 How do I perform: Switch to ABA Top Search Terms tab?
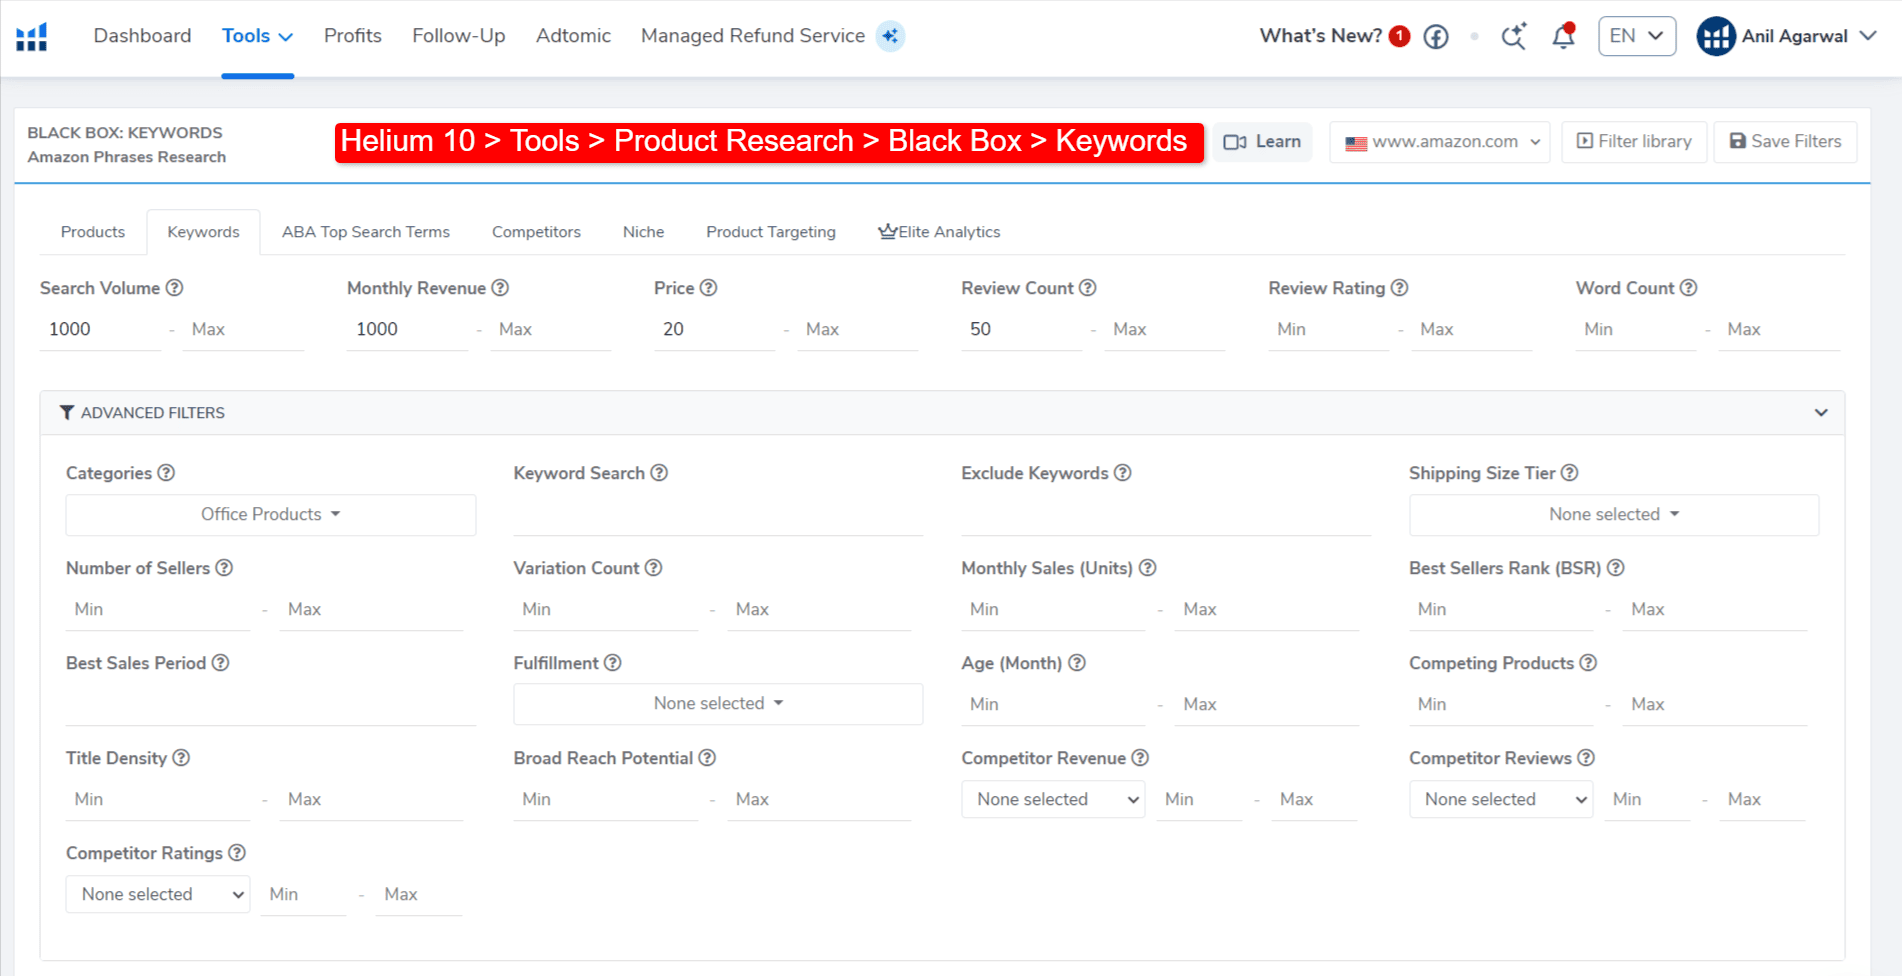coord(365,232)
